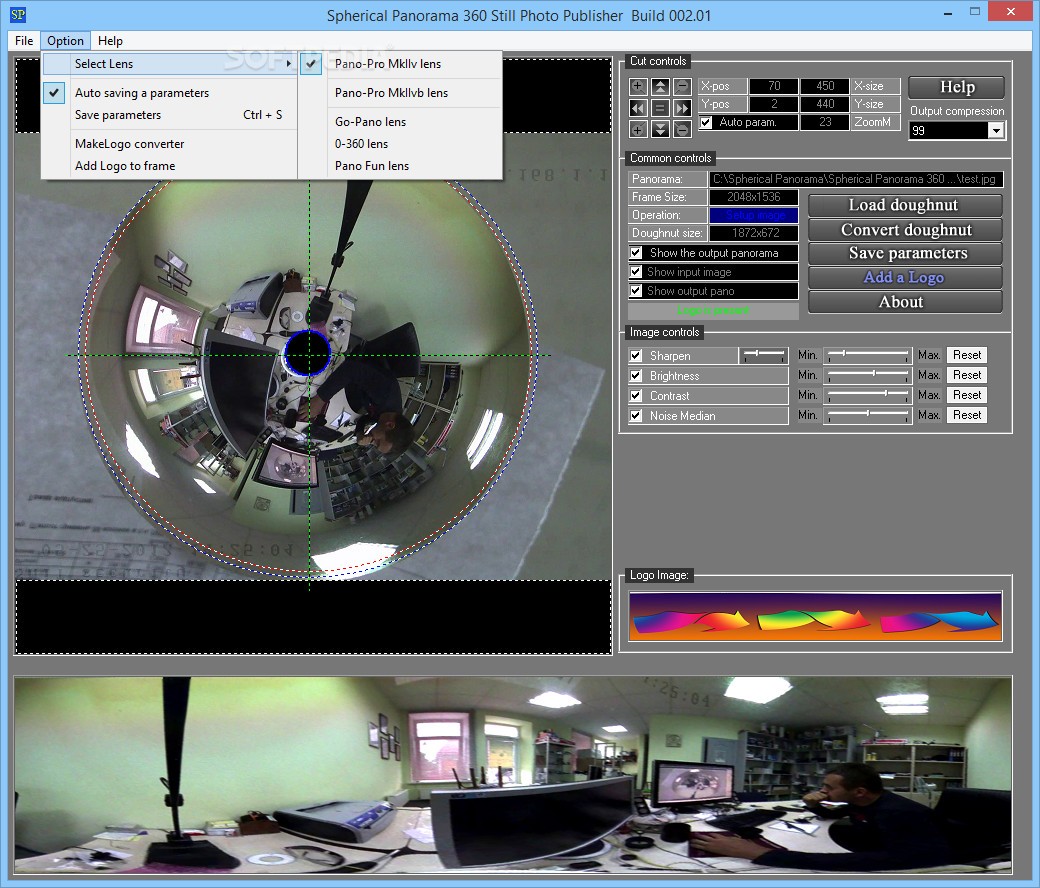Toggle the Auto param. checkbox

[706, 122]
